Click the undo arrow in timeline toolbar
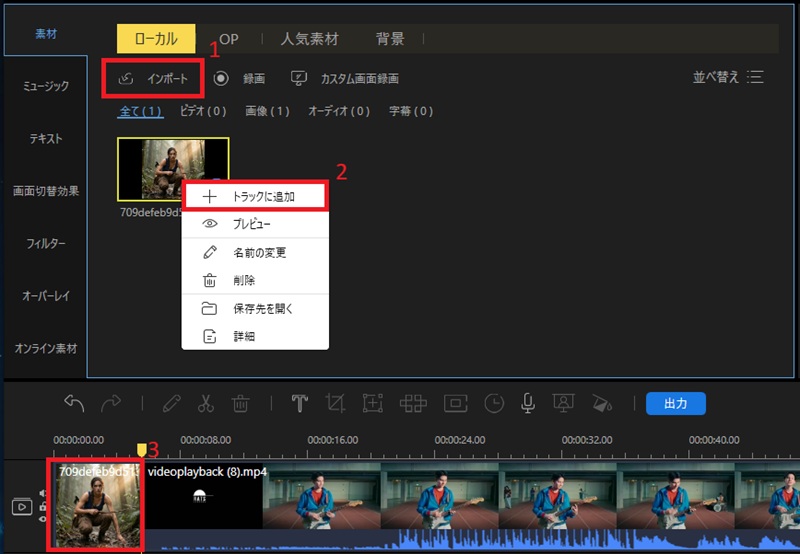The image size is (800, 554). 74,403
